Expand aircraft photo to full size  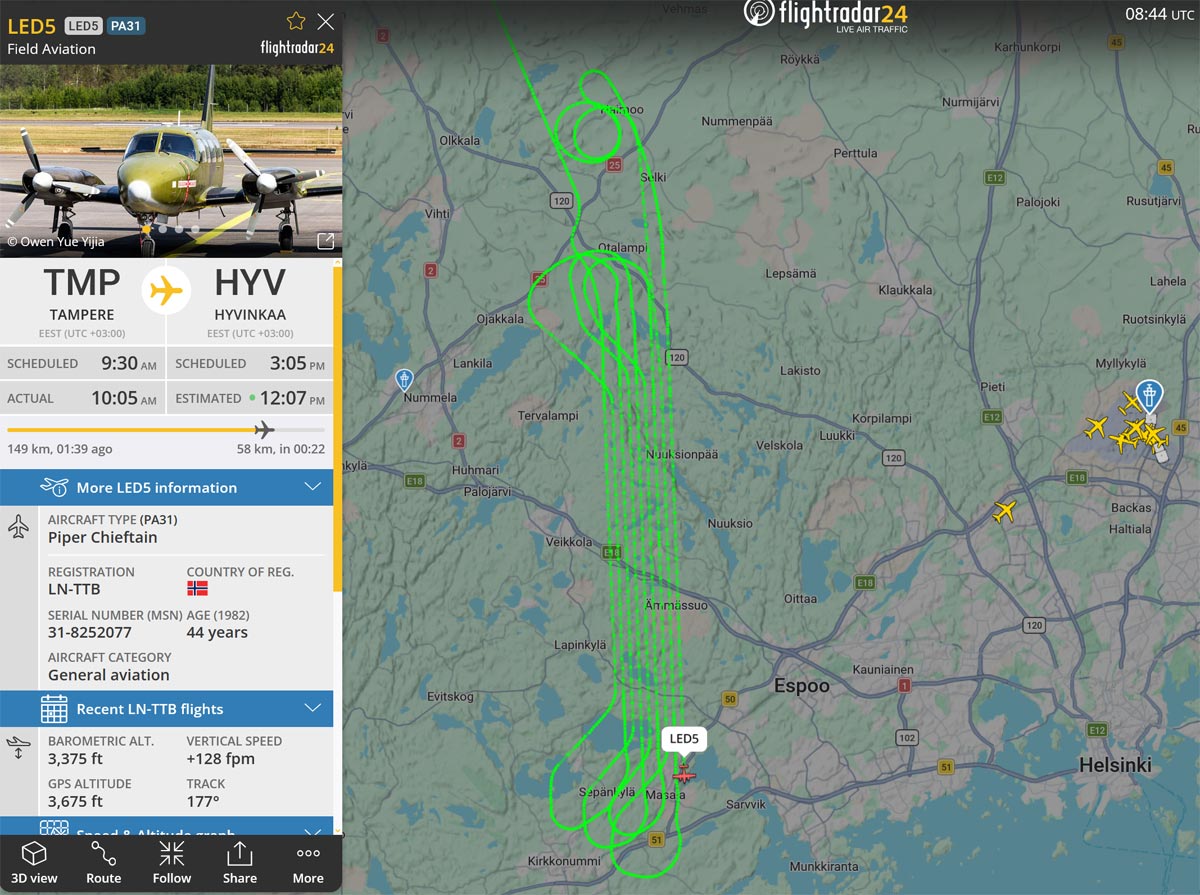pos(325,241)
